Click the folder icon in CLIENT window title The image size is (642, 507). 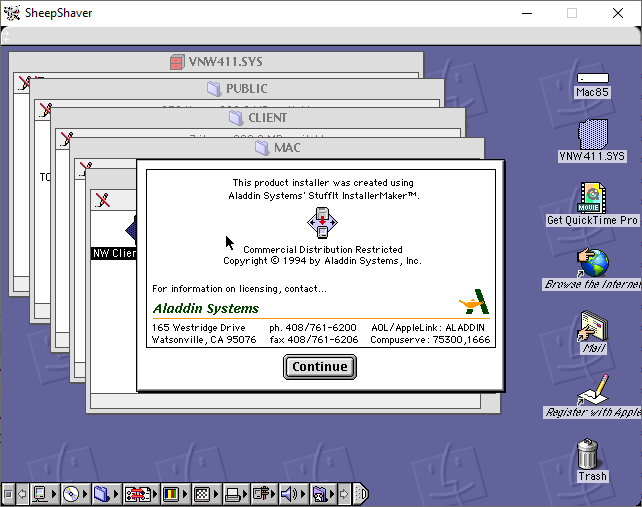(235, 118)
